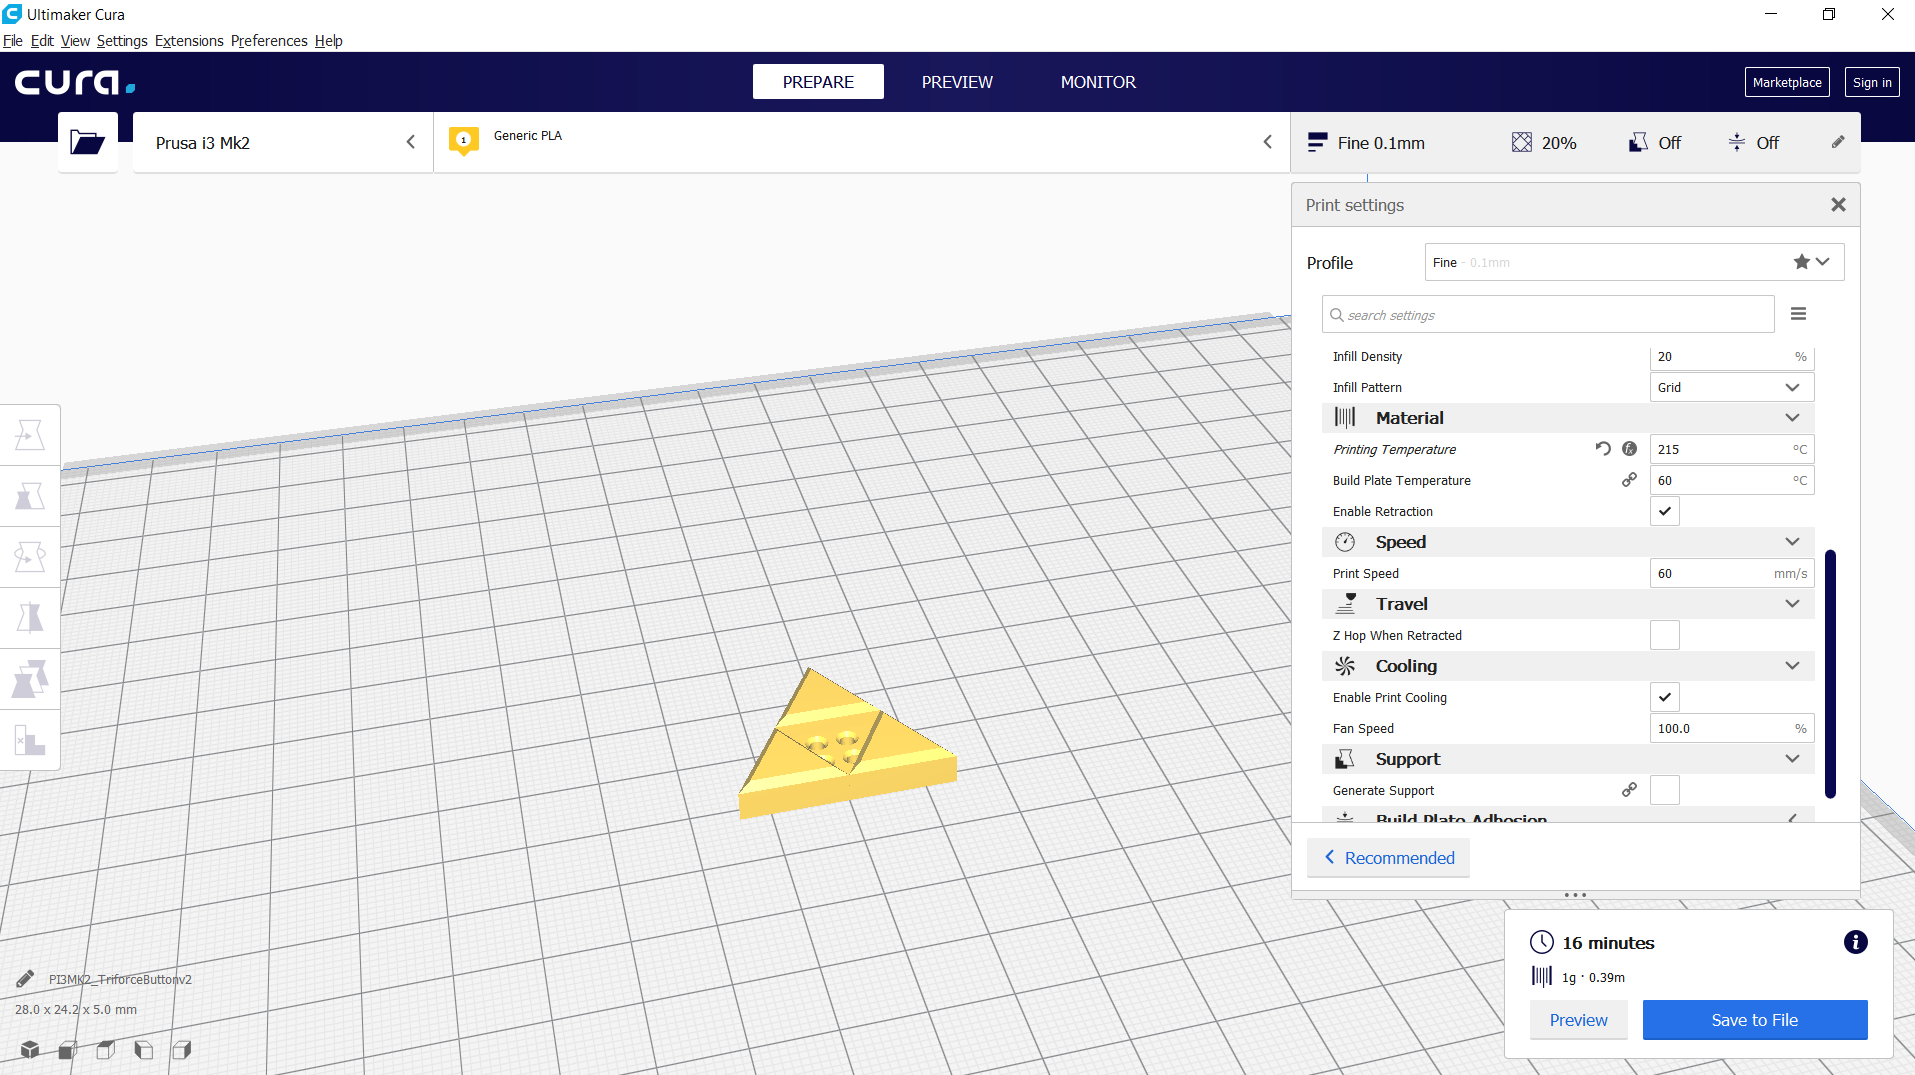Switch to left side view cube icon
The width and height of the screenshot is (1915, 1075).
144,1049
